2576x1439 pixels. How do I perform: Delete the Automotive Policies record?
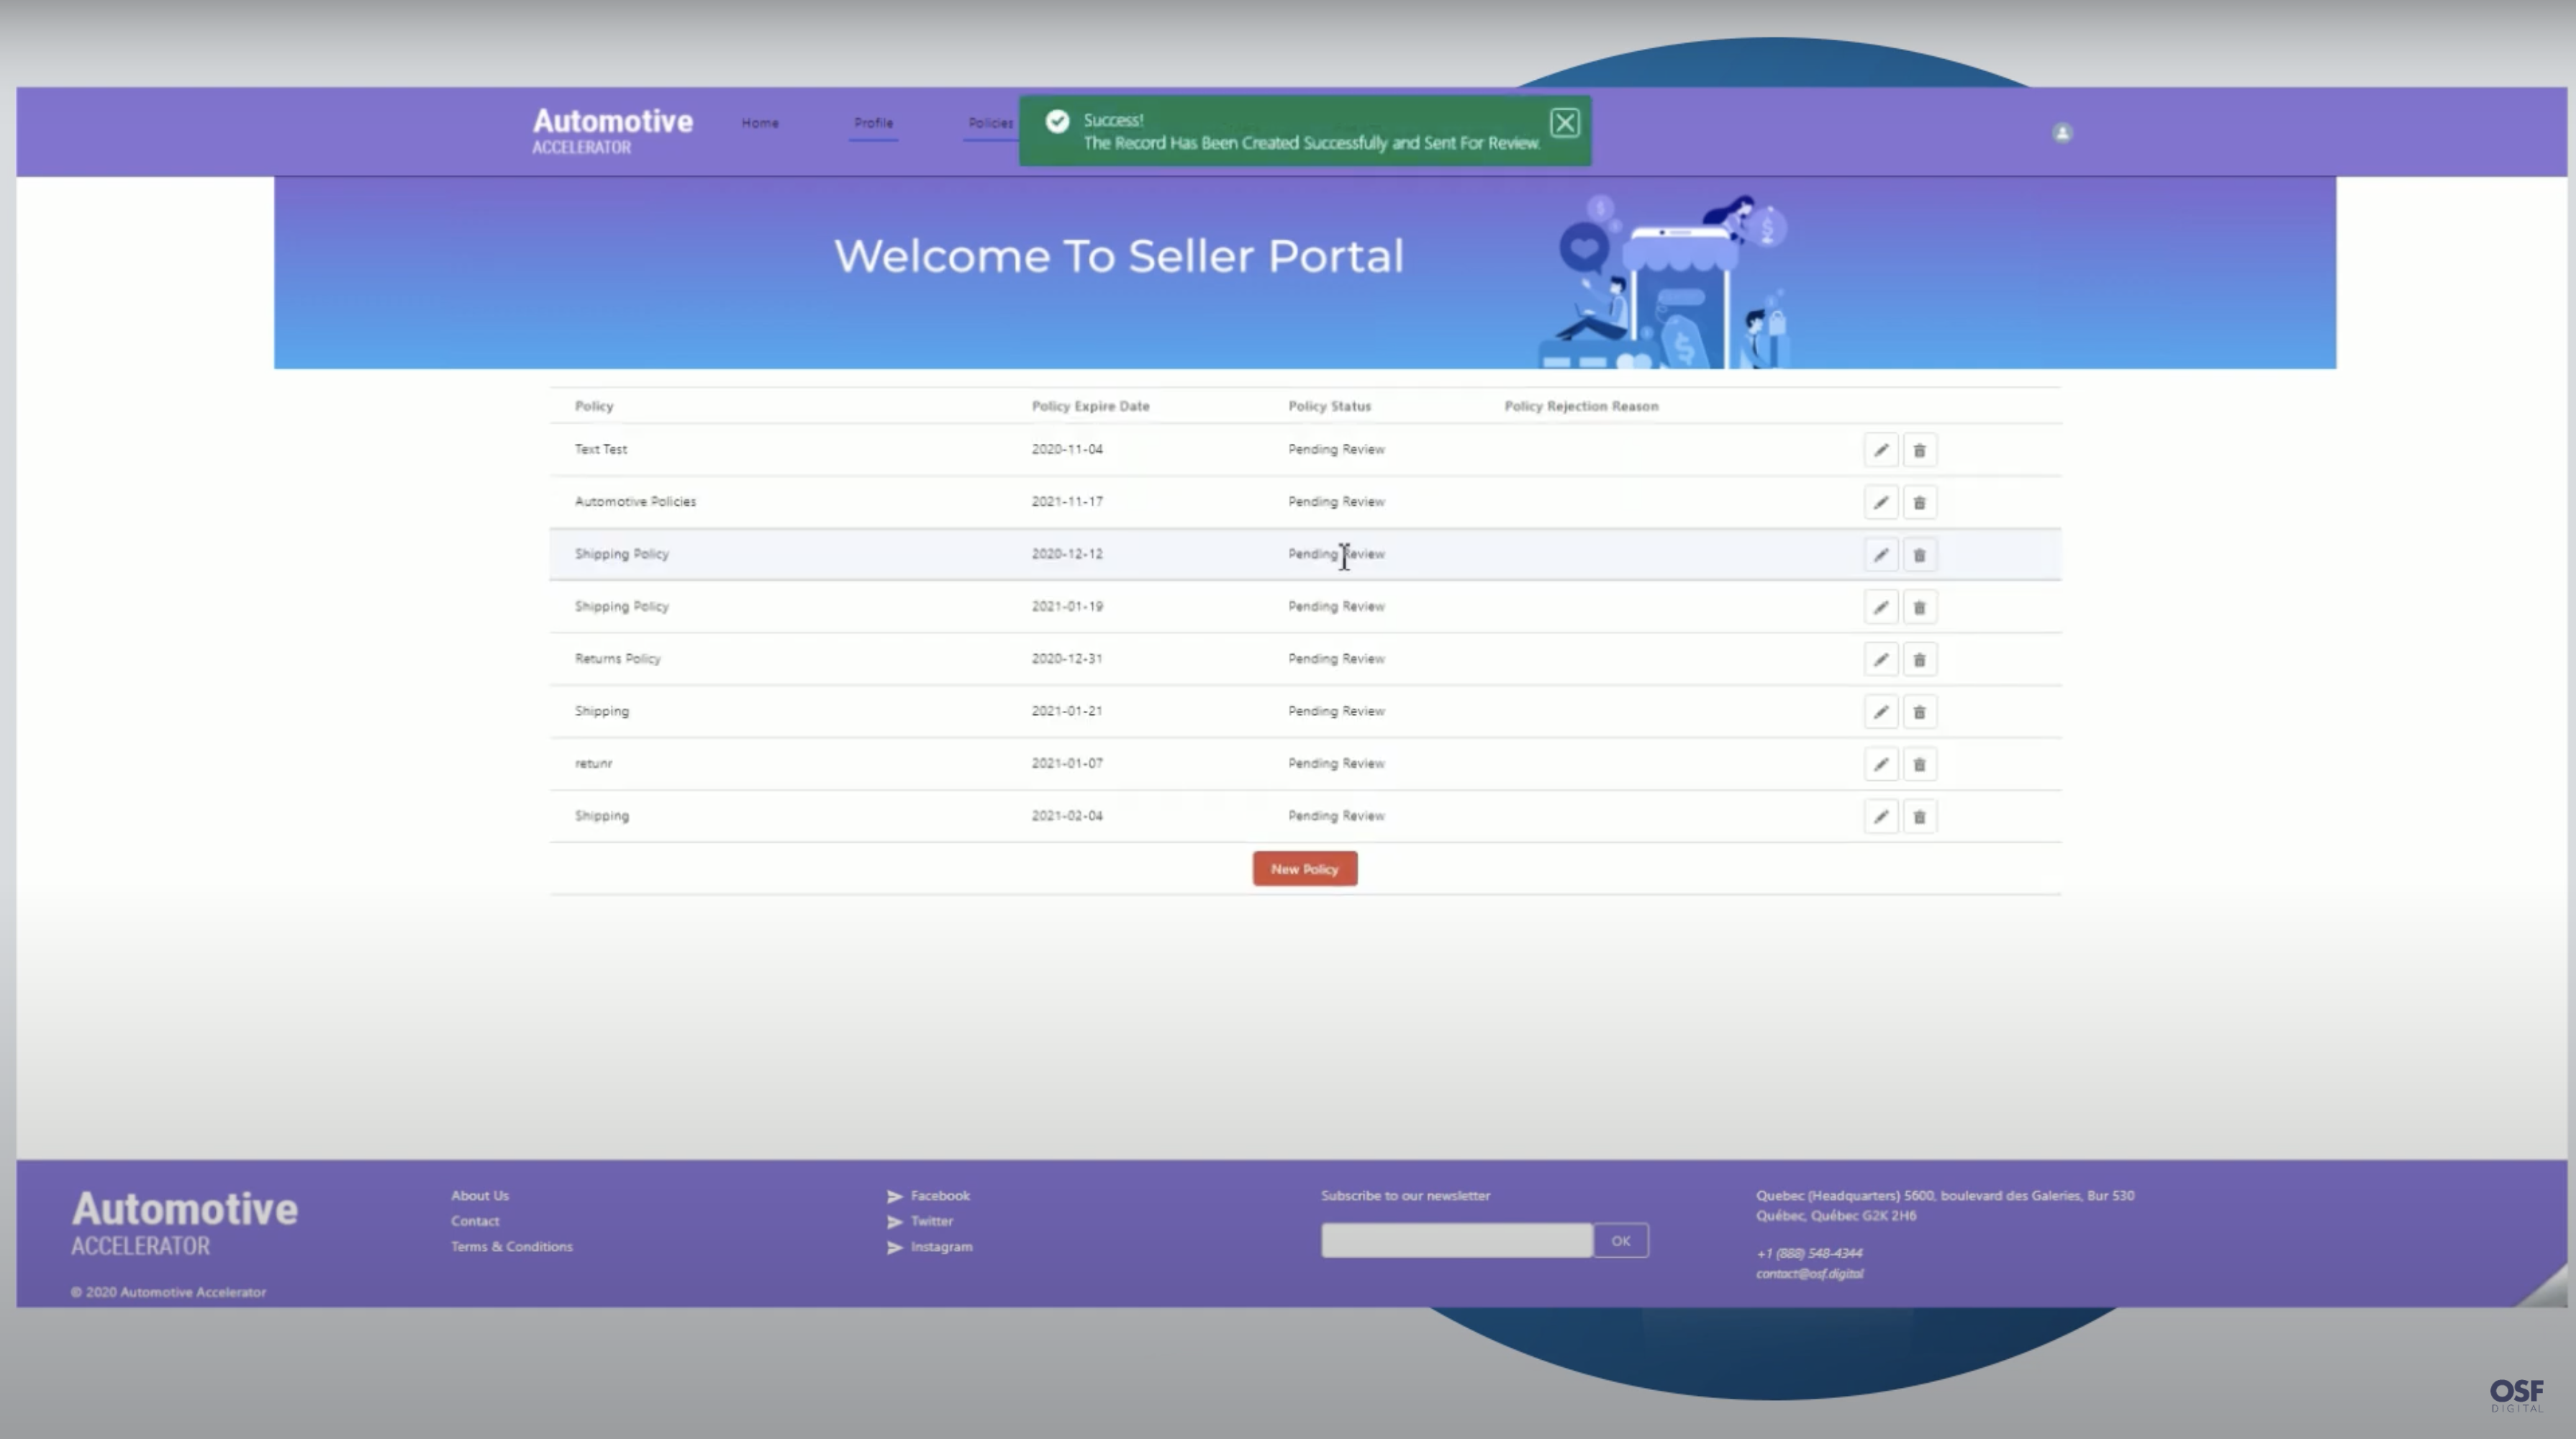pos(1919,503)
